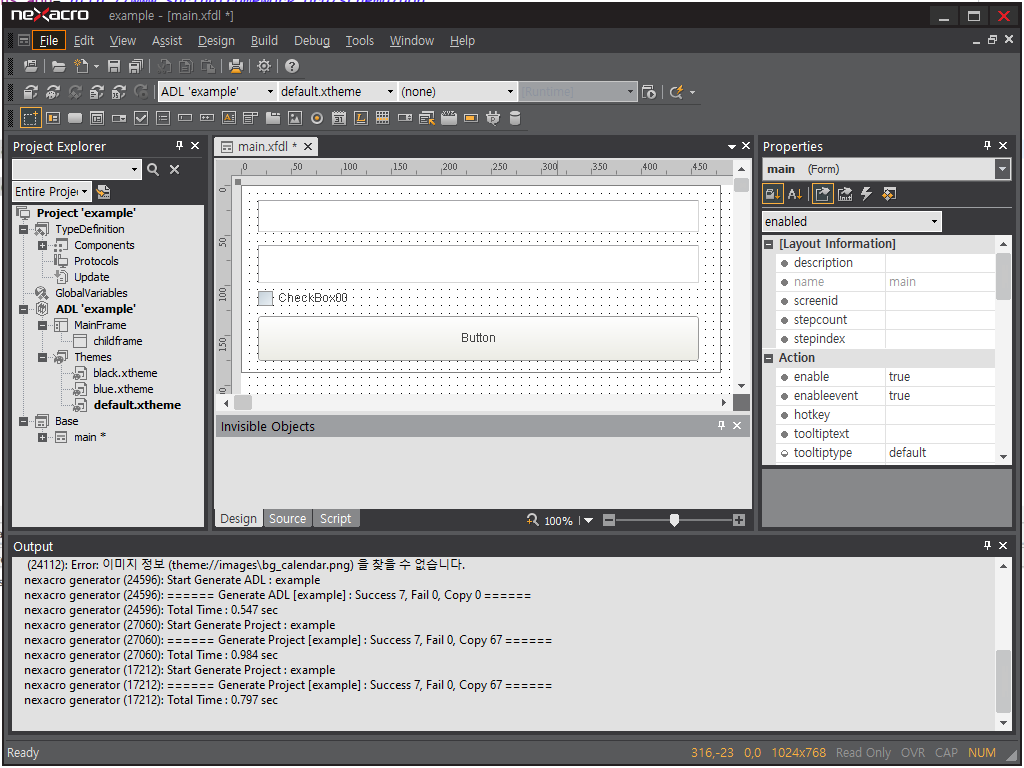The image size is (1024, 768).
Task: Click the zoom-out minus button
Action: point(609,520)
